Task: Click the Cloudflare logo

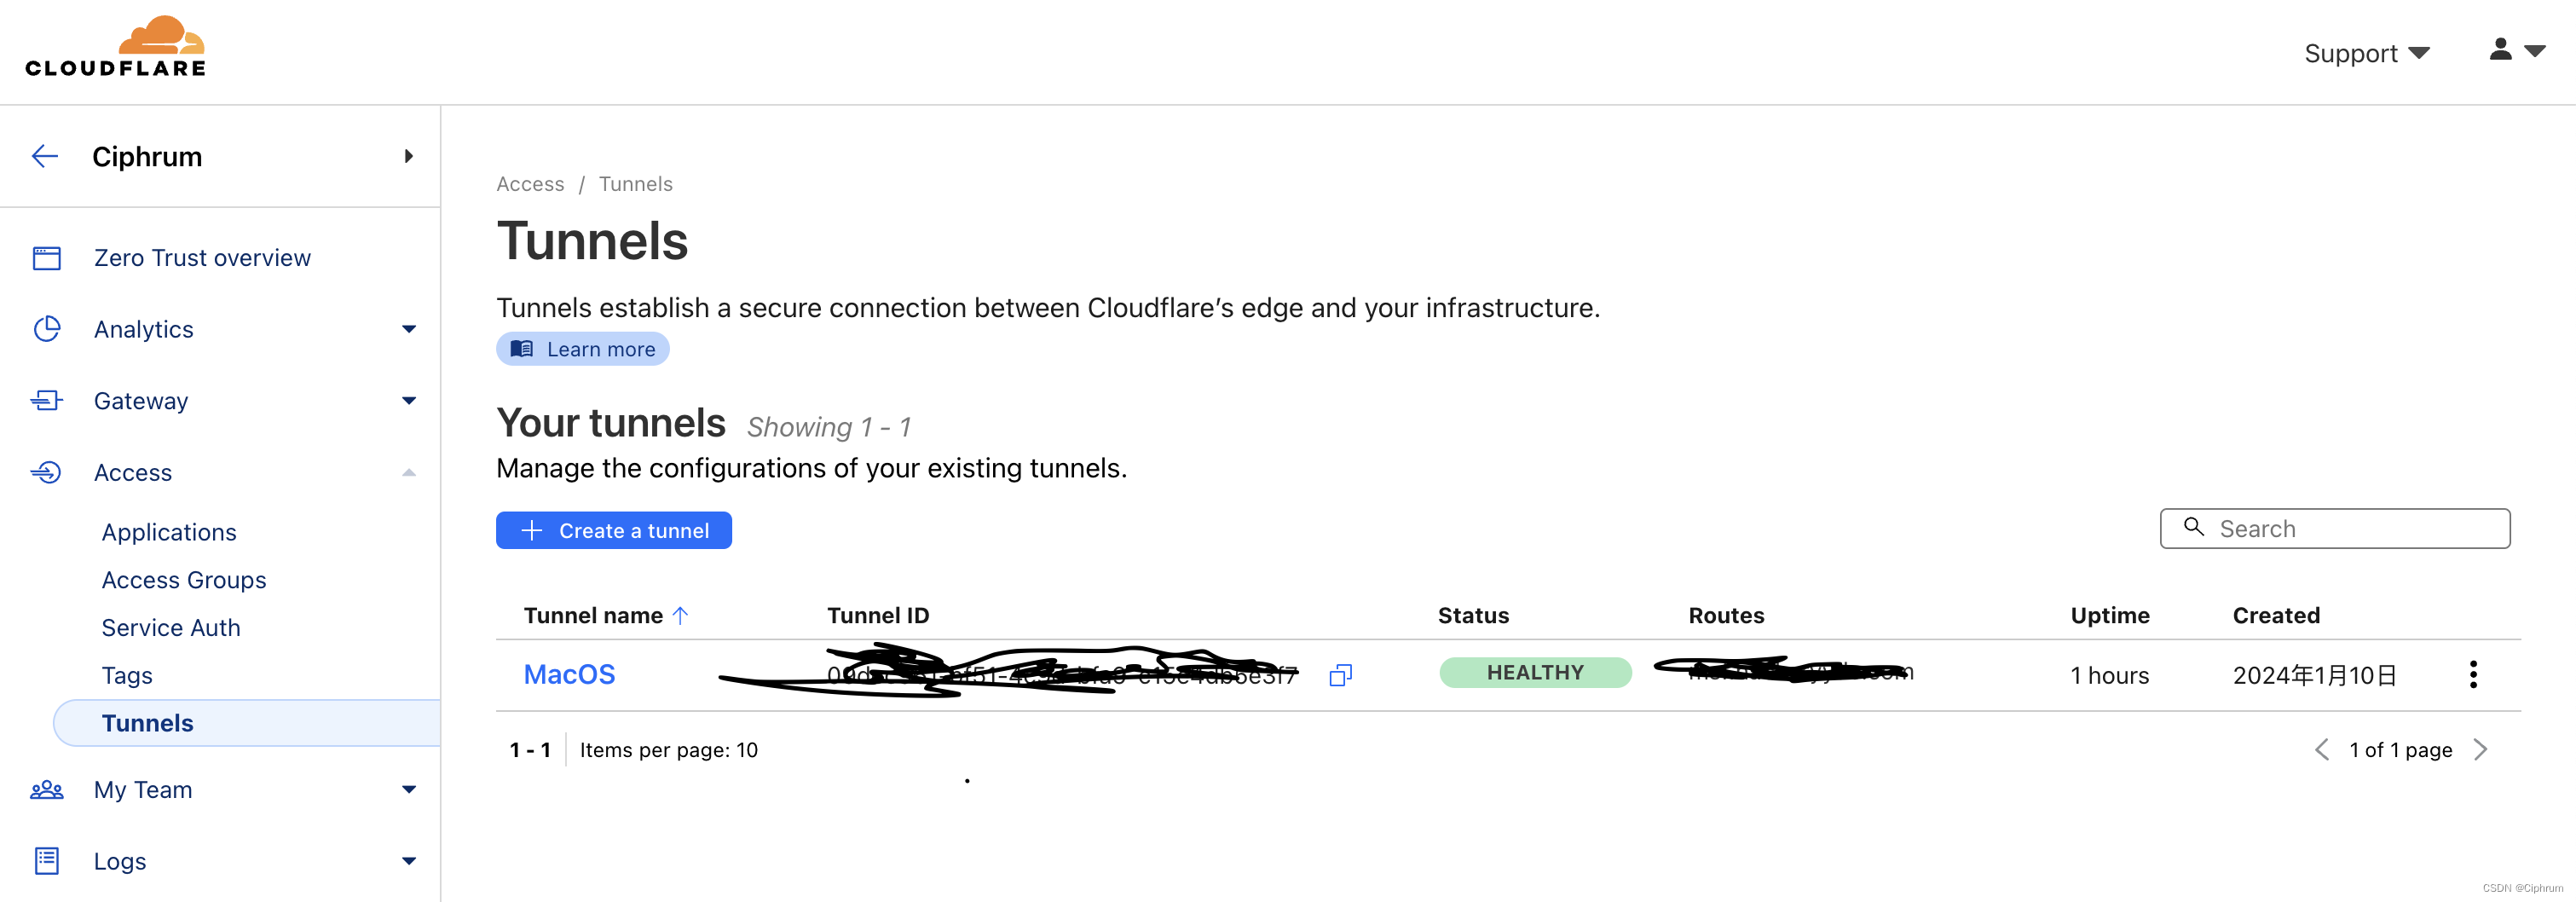Action: [115, 44]
